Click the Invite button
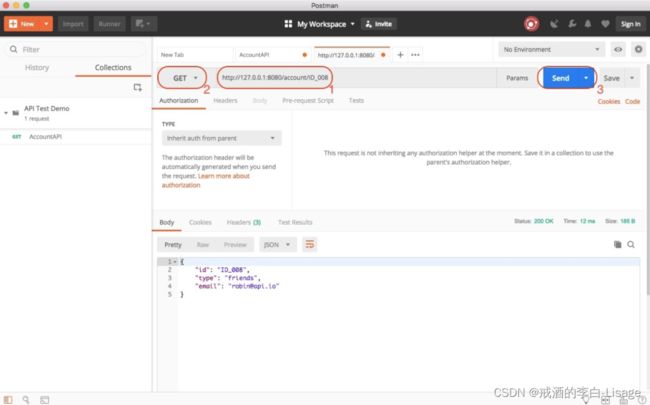650x405 pixels. coord(379,24)
